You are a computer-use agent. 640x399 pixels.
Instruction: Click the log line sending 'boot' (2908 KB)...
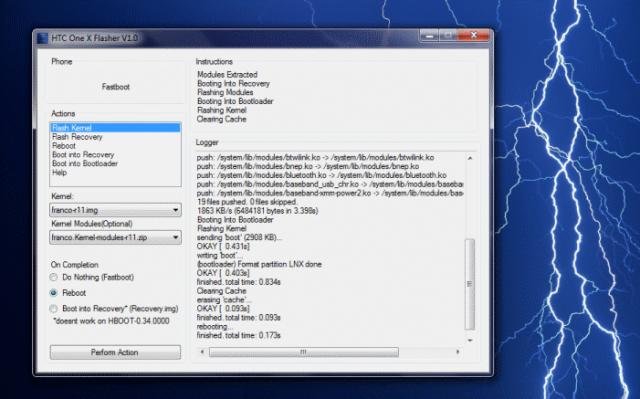coord(239,237)
